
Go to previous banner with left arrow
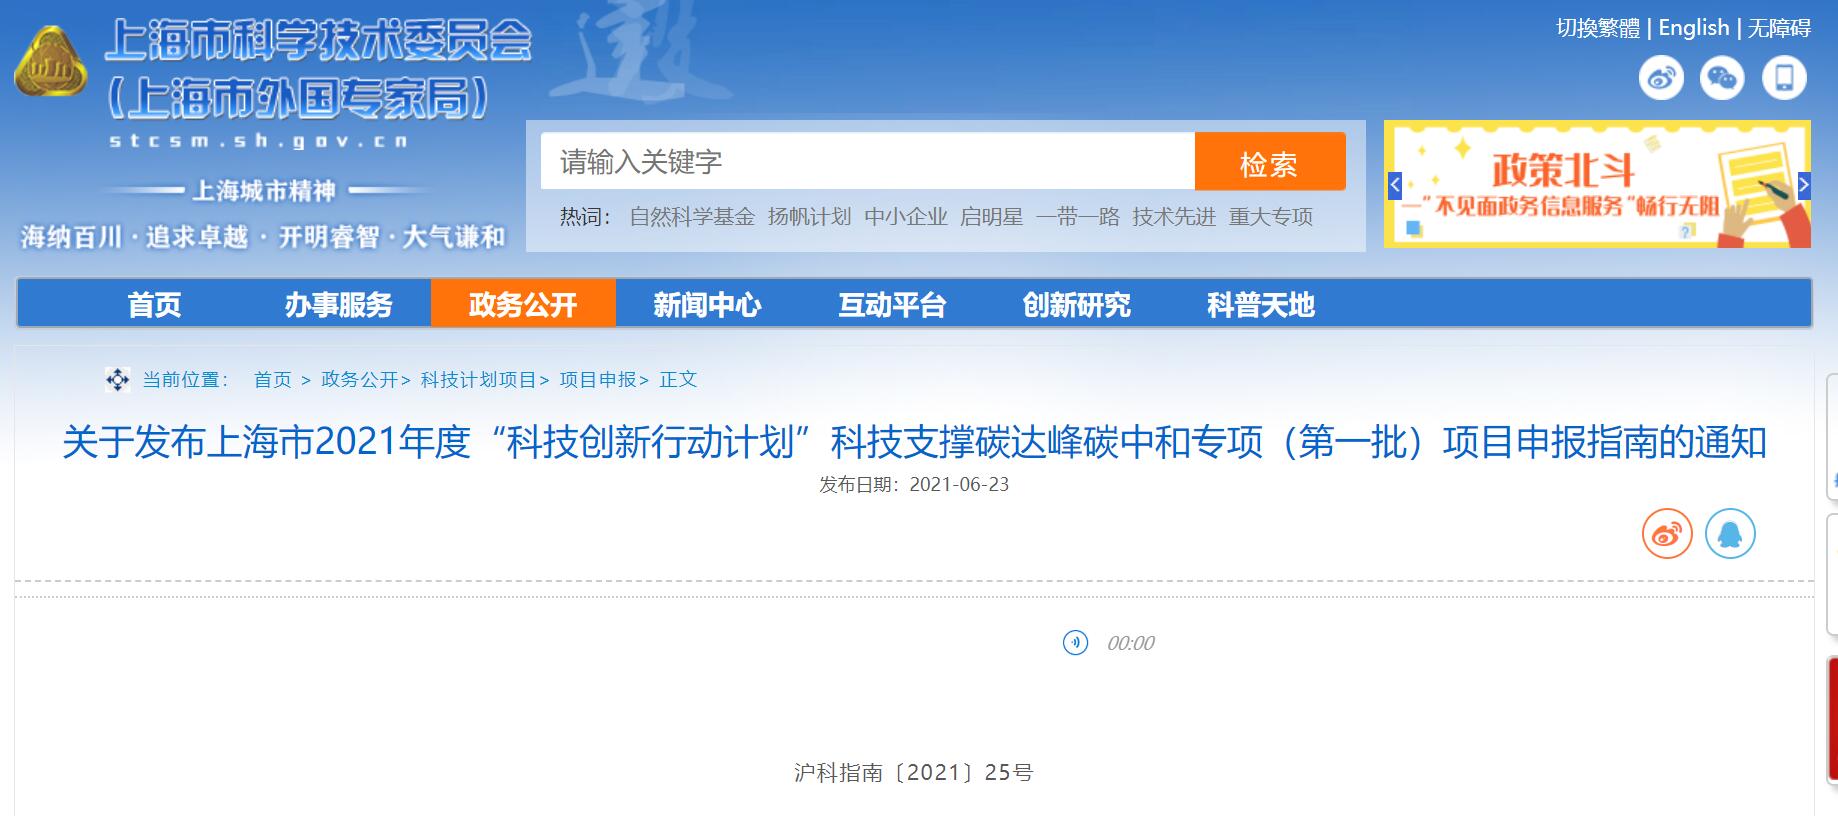[1394, 185]
